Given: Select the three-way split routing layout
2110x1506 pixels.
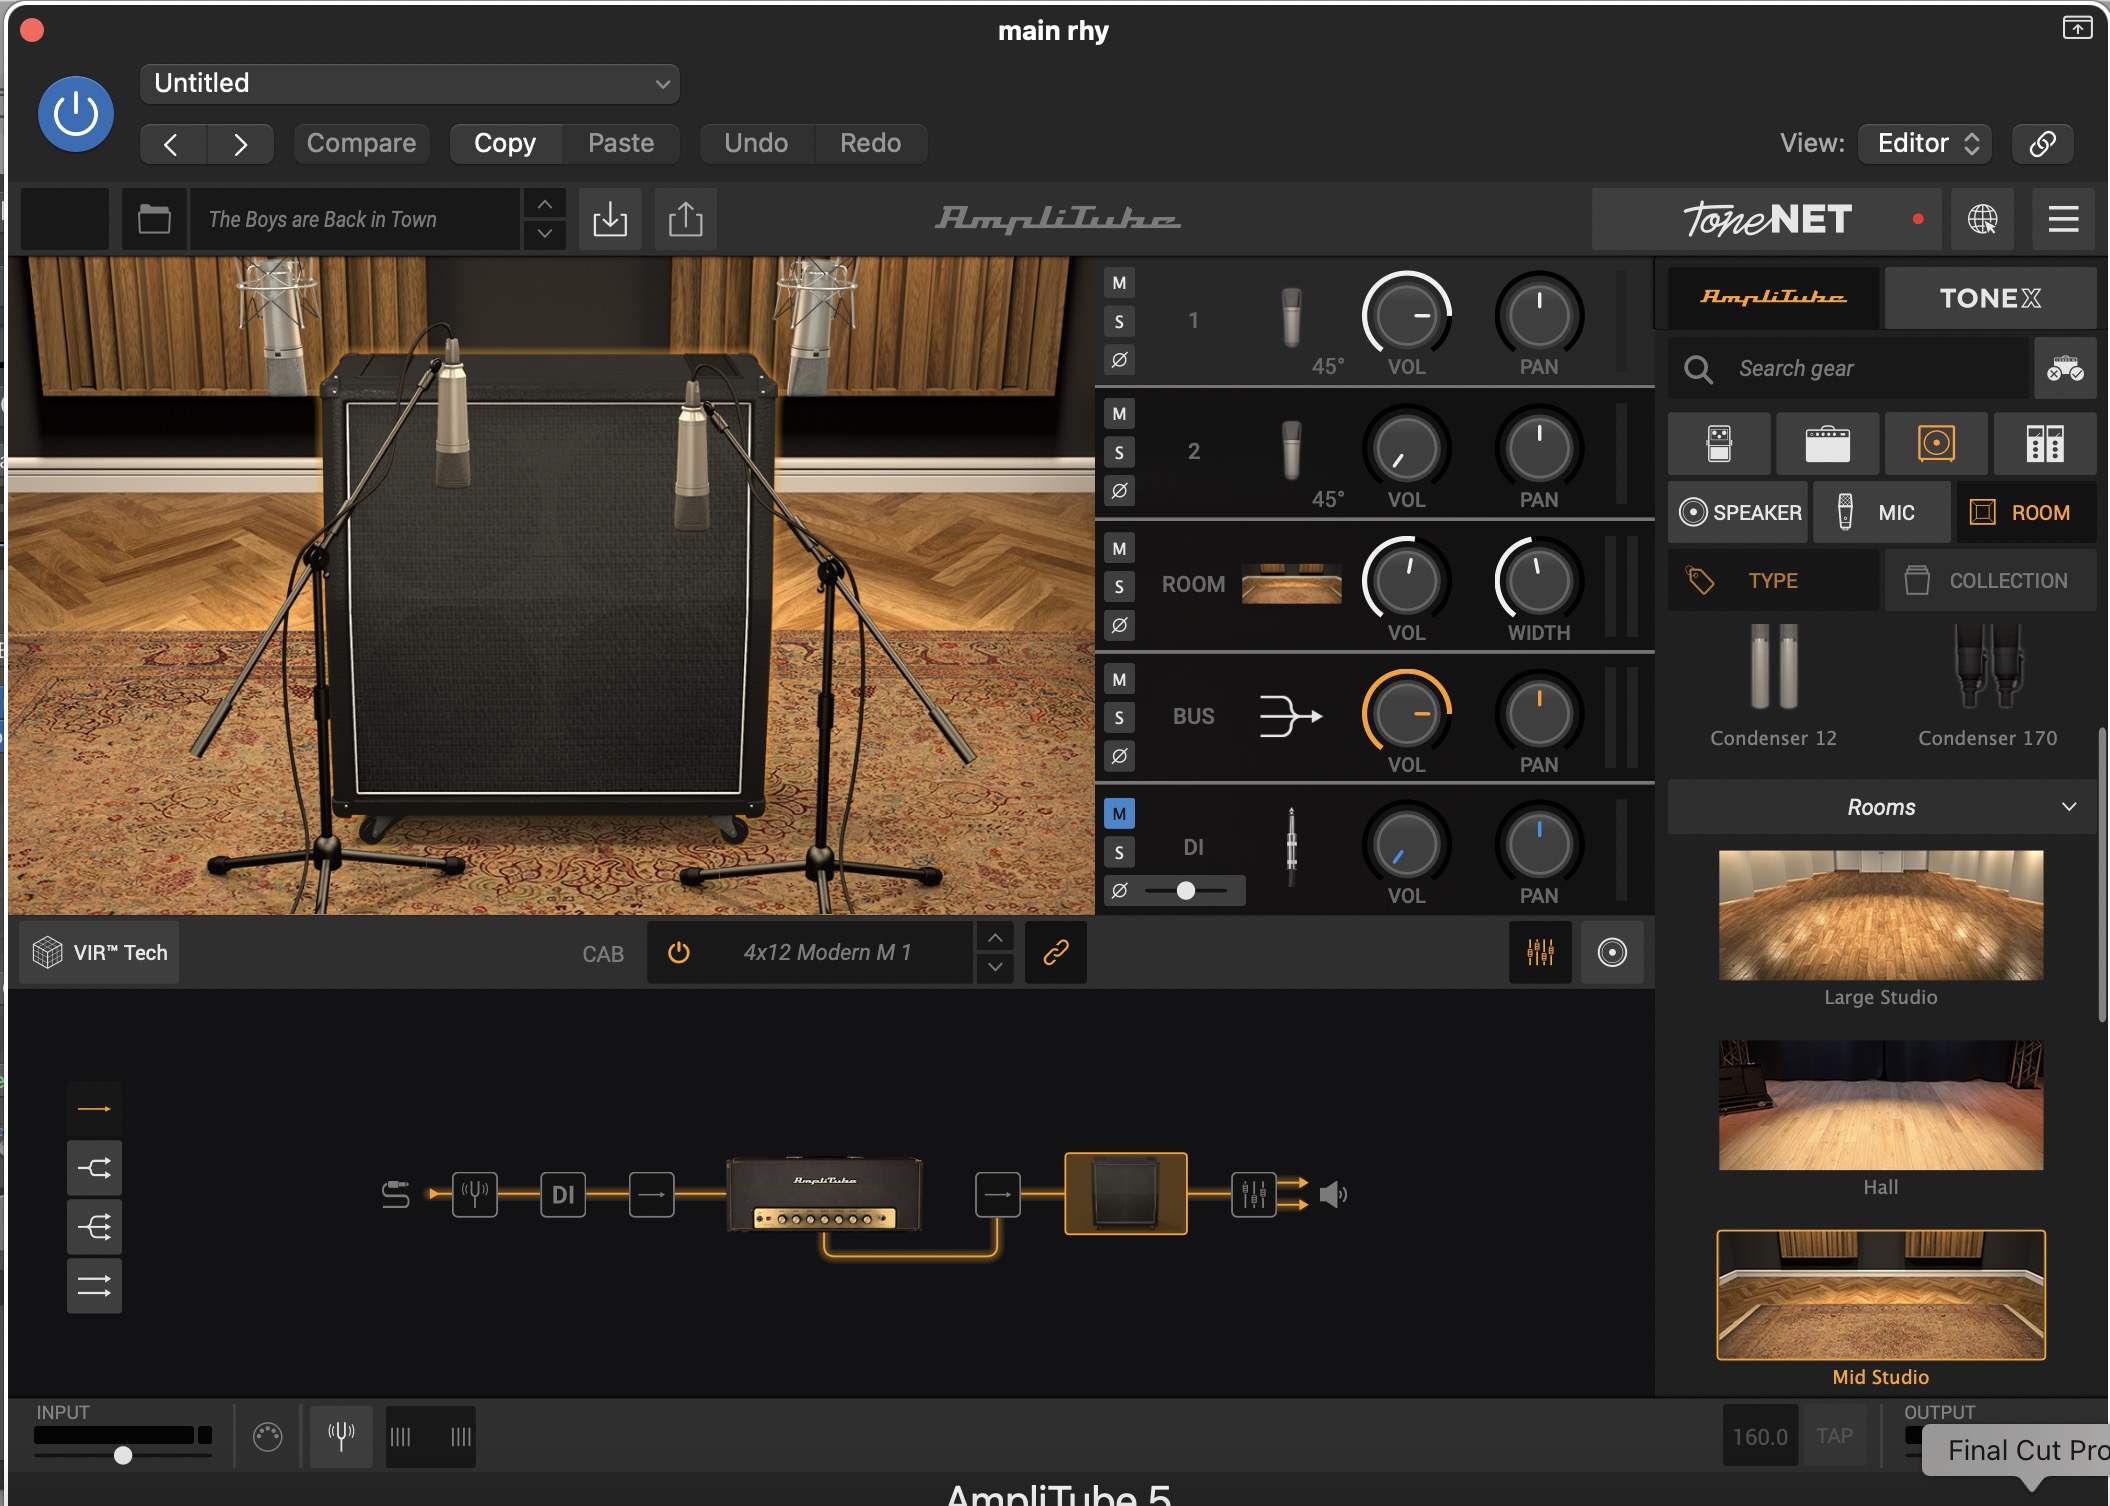Looking at the screenshot, I should [x=95, y=1227].
